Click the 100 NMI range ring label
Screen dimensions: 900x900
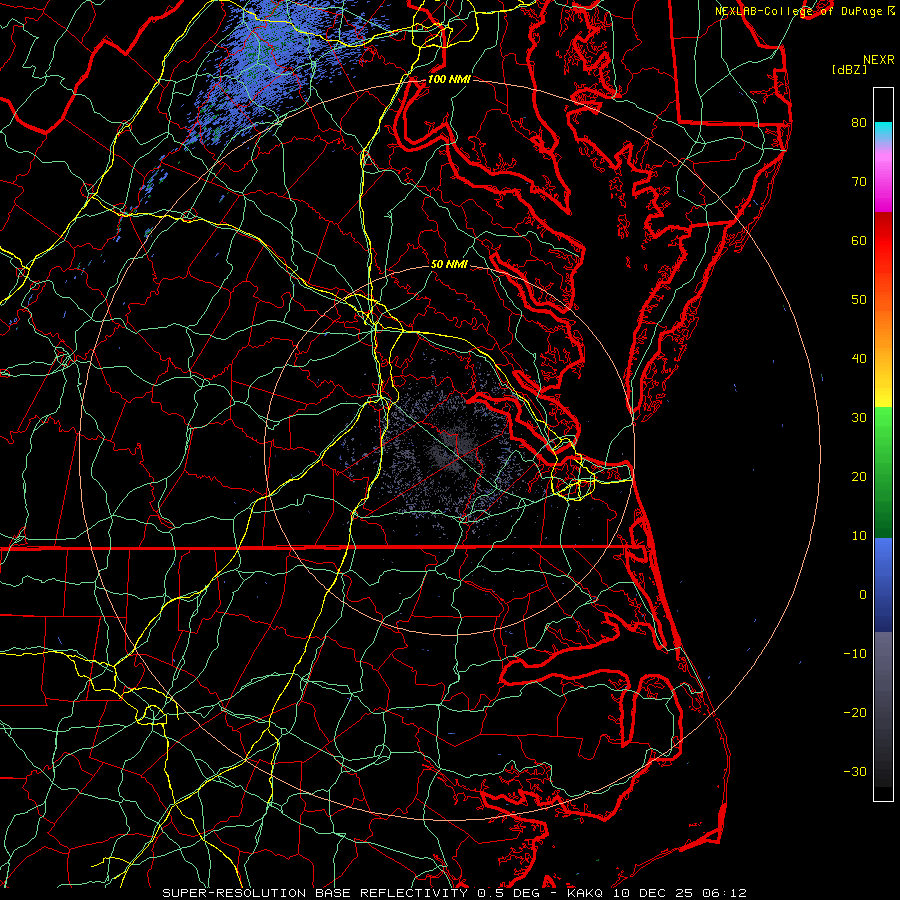click(x=449, y=79)
